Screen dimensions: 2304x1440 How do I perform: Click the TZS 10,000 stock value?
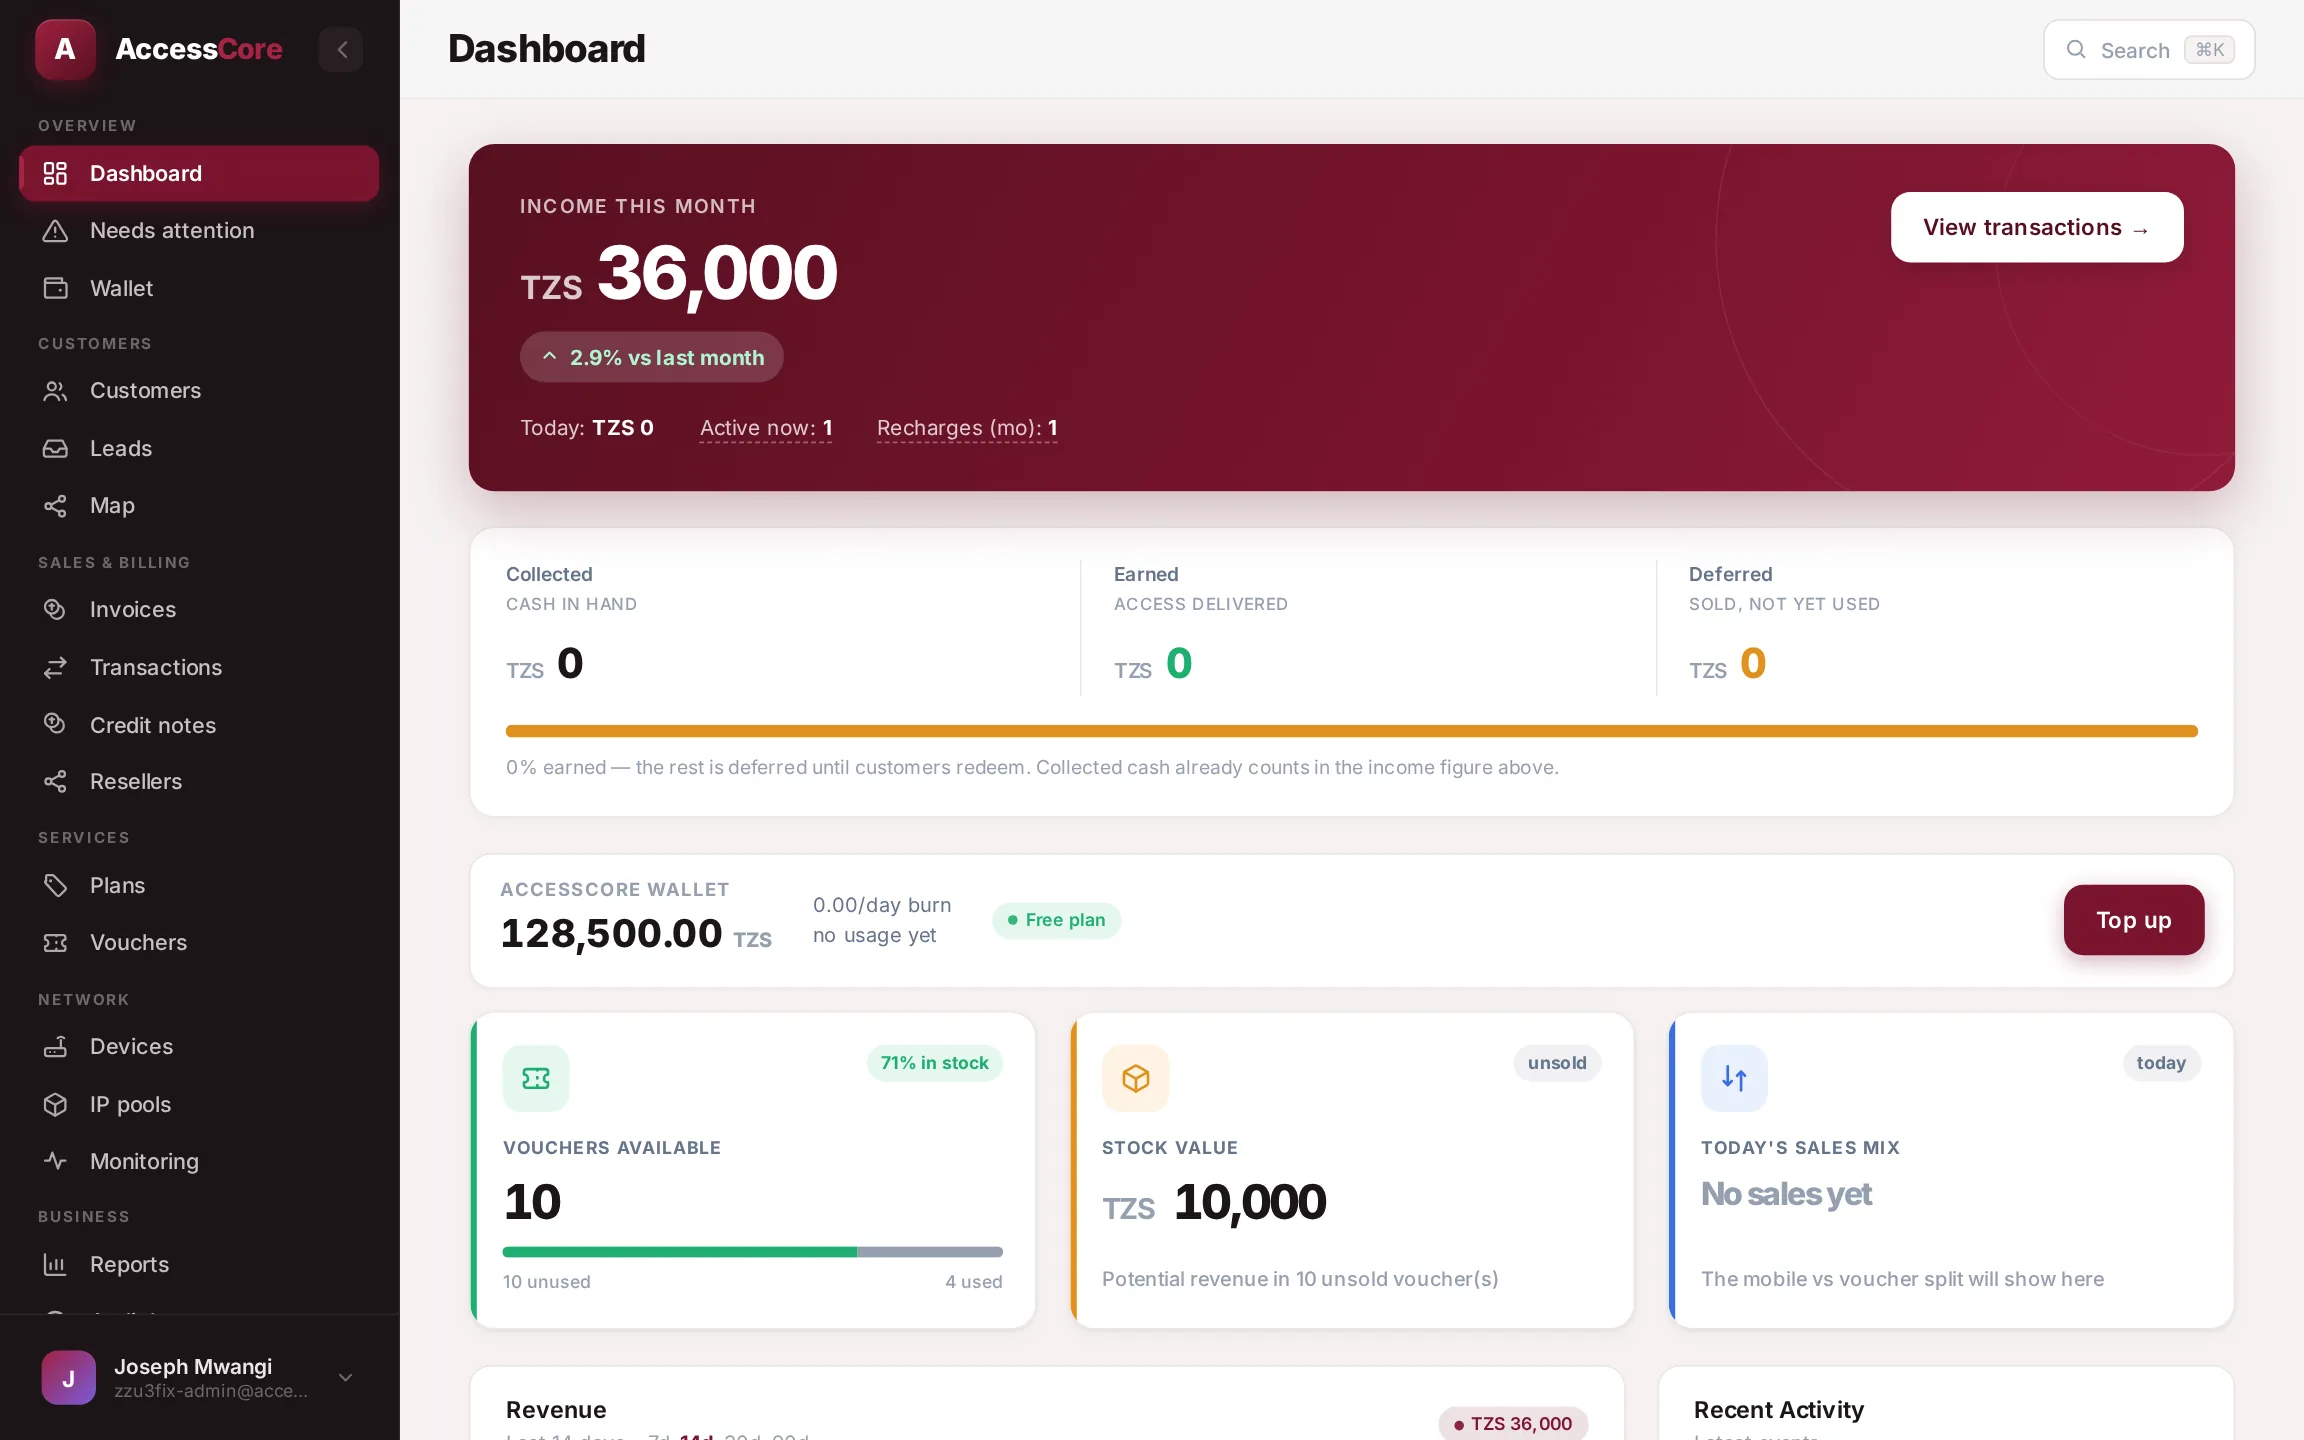tap(1214, 1203)
